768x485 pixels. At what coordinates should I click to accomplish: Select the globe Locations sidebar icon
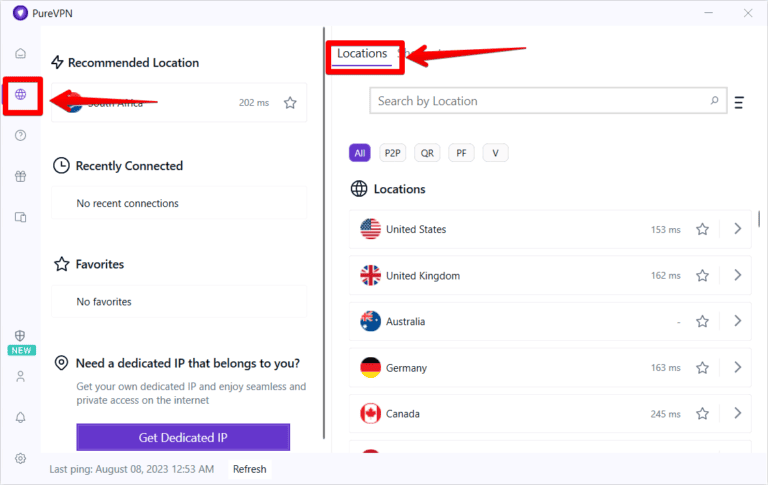[21, 95]
